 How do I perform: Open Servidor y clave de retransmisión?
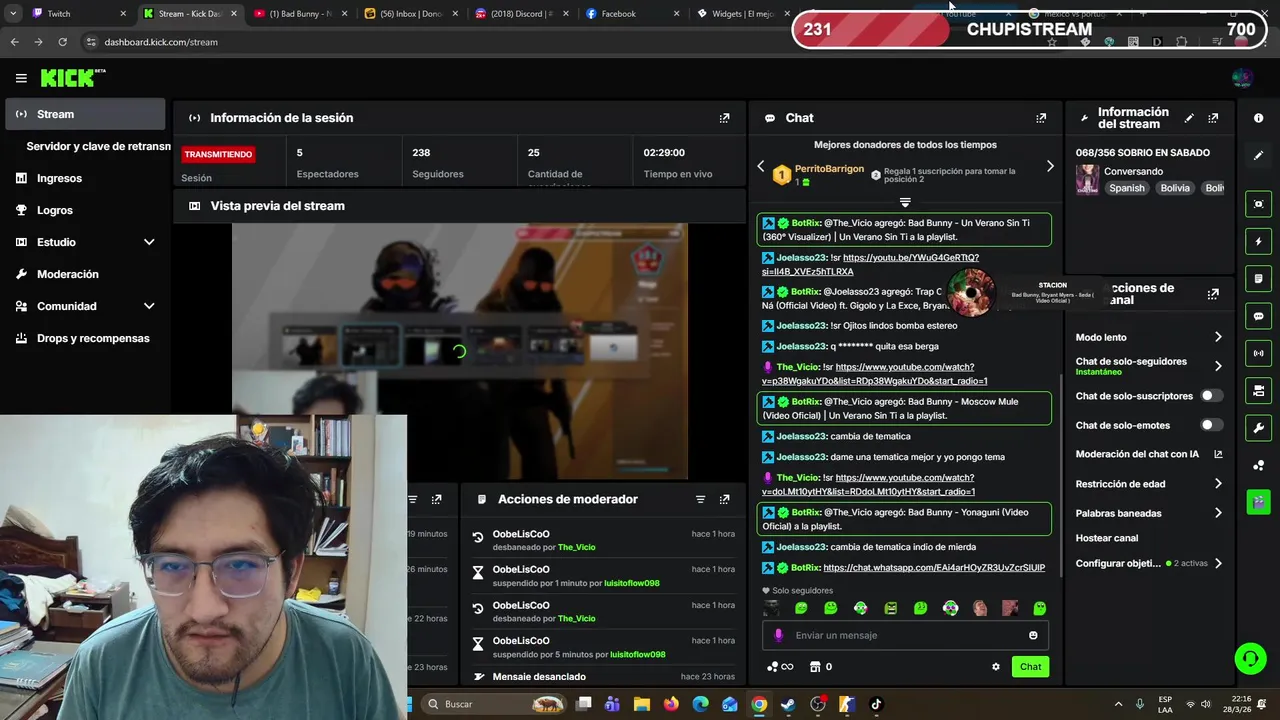coord(98,146)
